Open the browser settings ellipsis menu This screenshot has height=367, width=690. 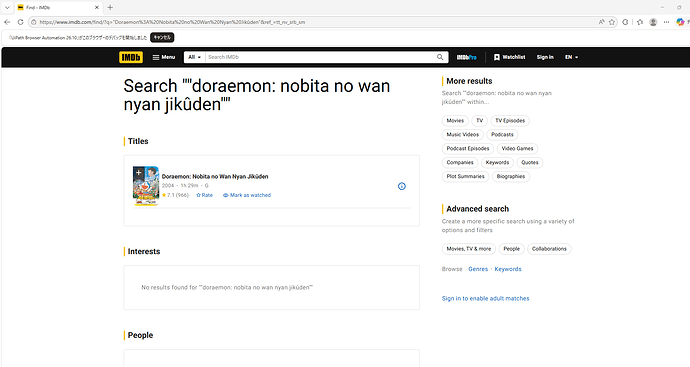(x=666, y=22)
